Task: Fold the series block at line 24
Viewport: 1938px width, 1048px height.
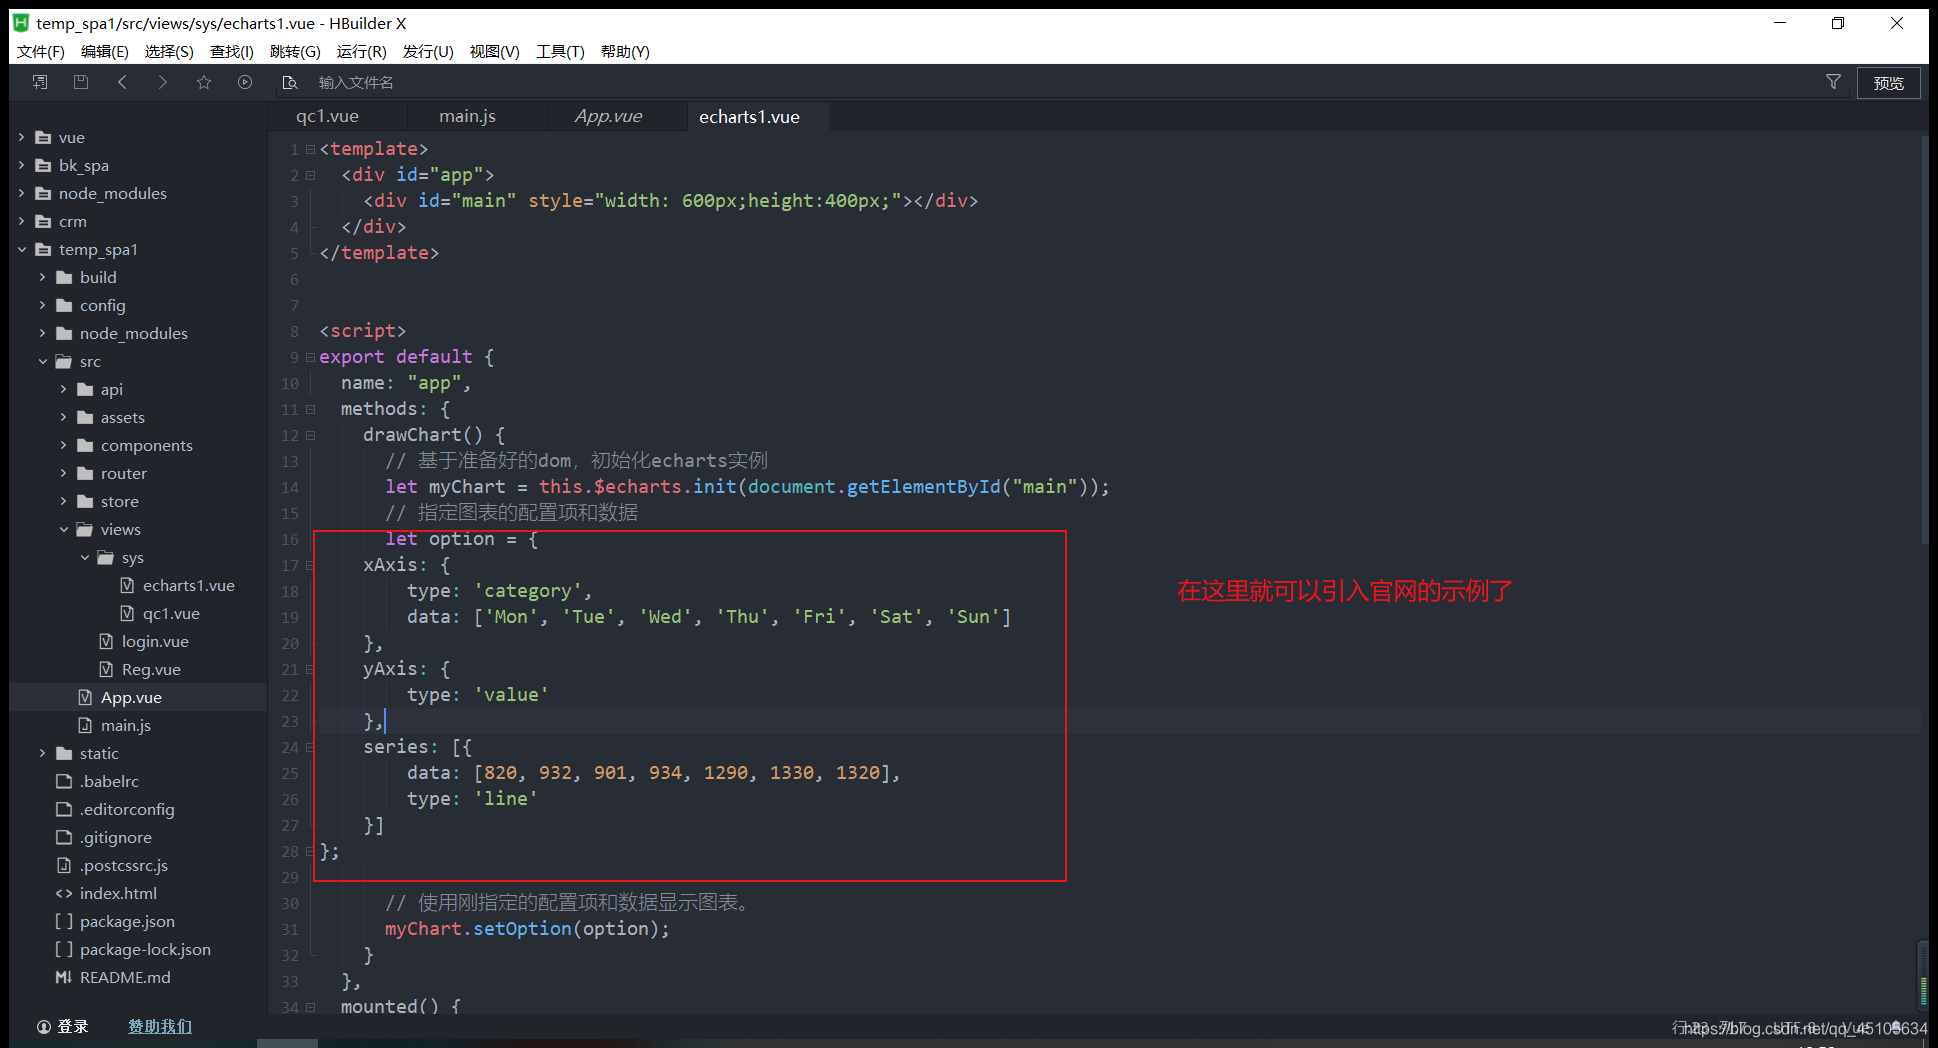Action: pos(310,747)
